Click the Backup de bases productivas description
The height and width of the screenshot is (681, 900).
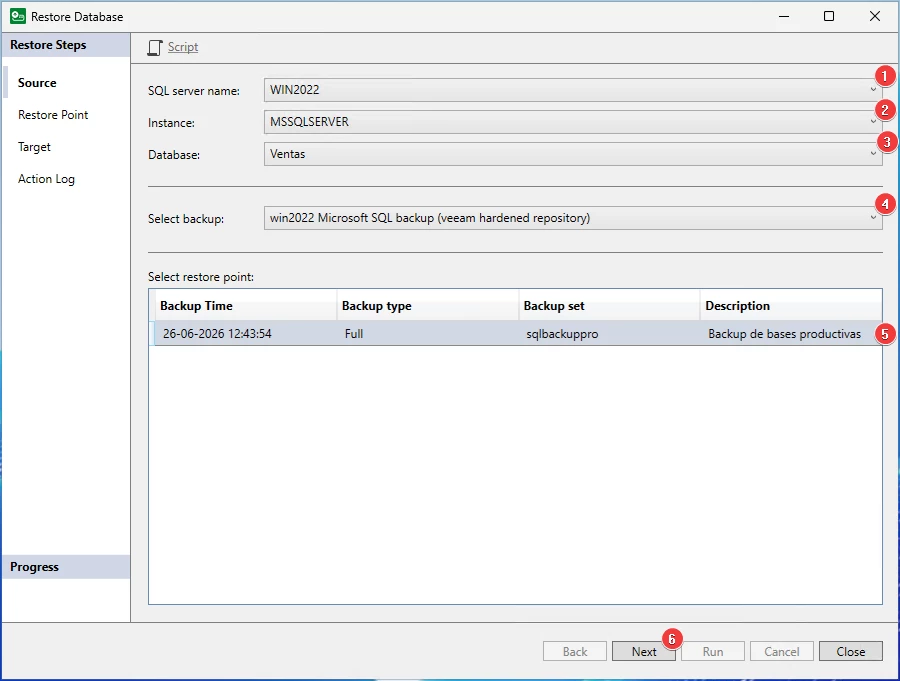[784, 334]
